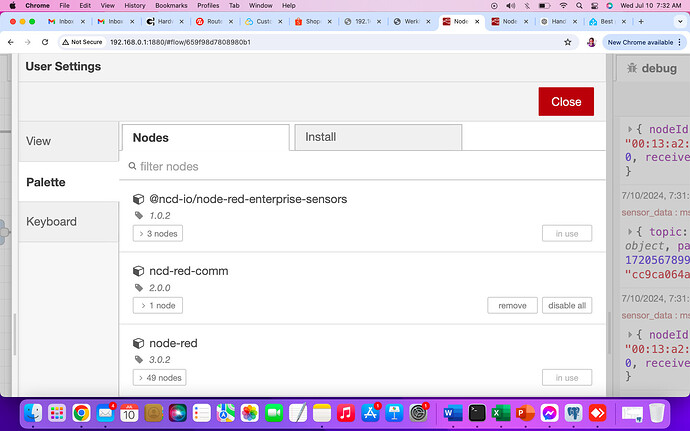Bookmark this page with the star icon

click(x=568, y=42)
